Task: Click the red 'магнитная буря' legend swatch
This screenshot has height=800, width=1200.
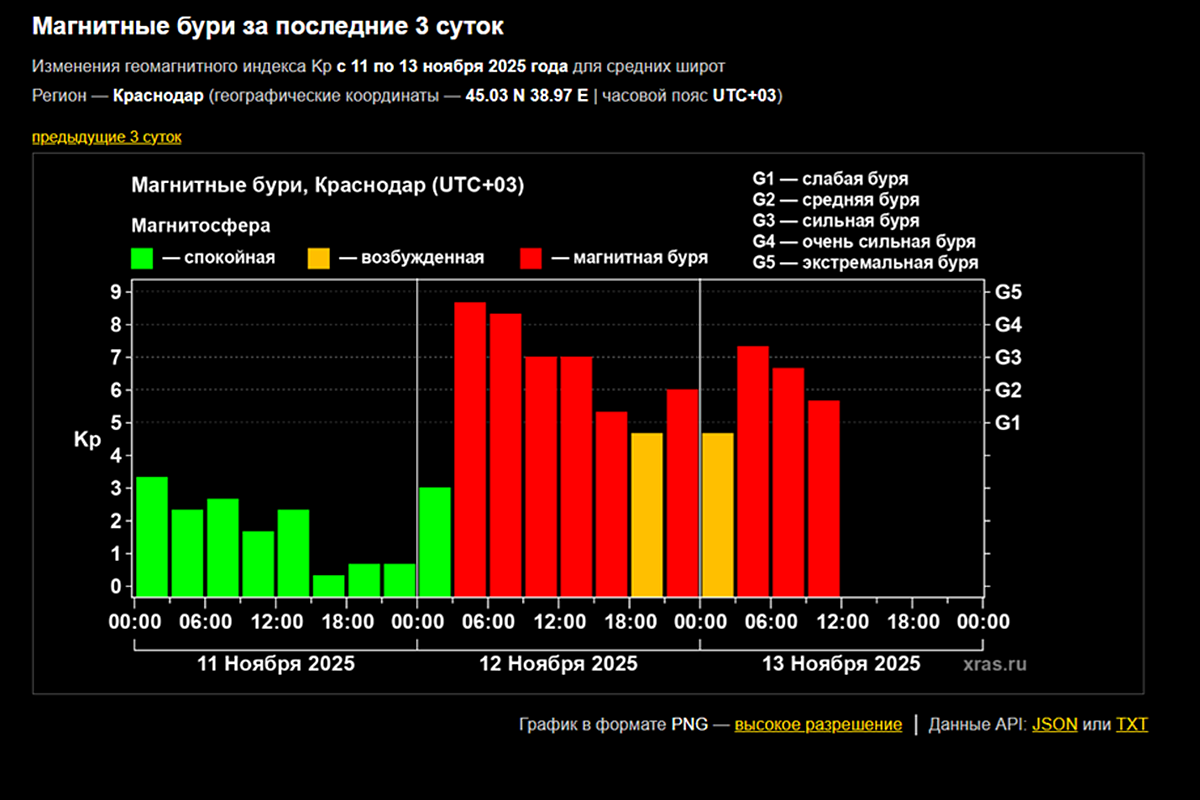Action: coord(532,258)
